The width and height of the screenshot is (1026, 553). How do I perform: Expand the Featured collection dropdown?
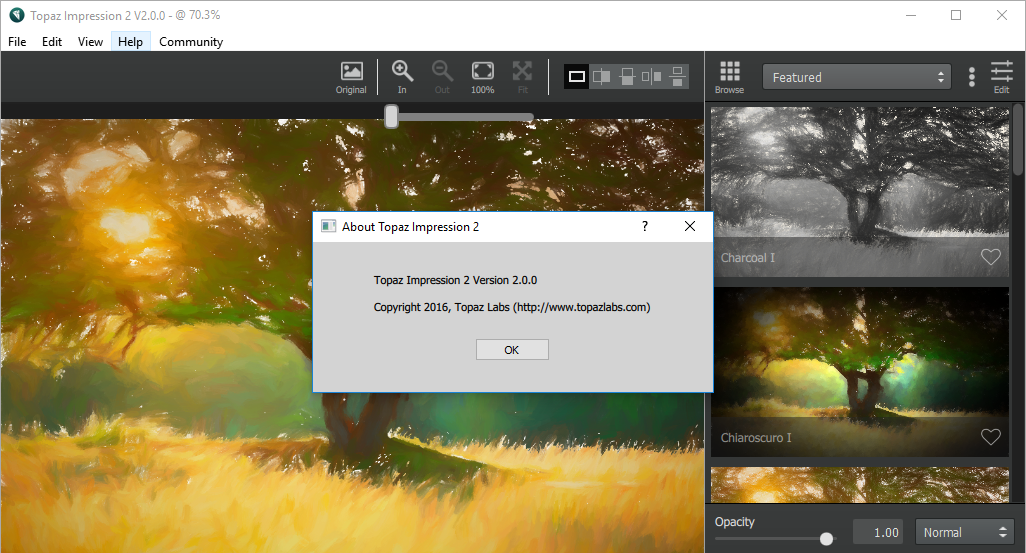pos(857,77)
